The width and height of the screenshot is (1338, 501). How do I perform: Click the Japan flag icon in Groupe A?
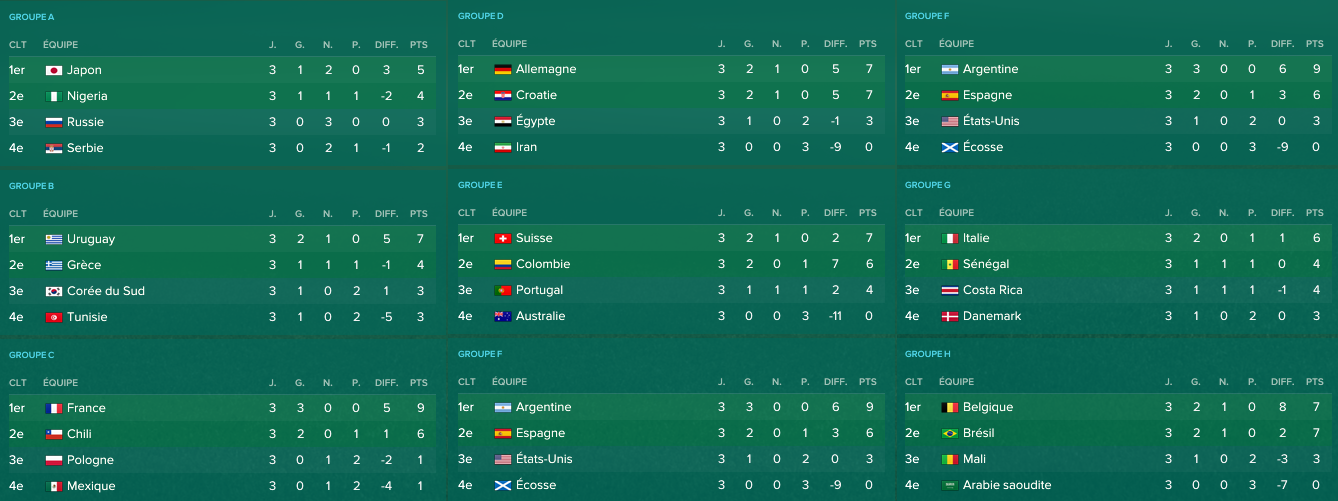pyautogui.click(x=54, y=70)
